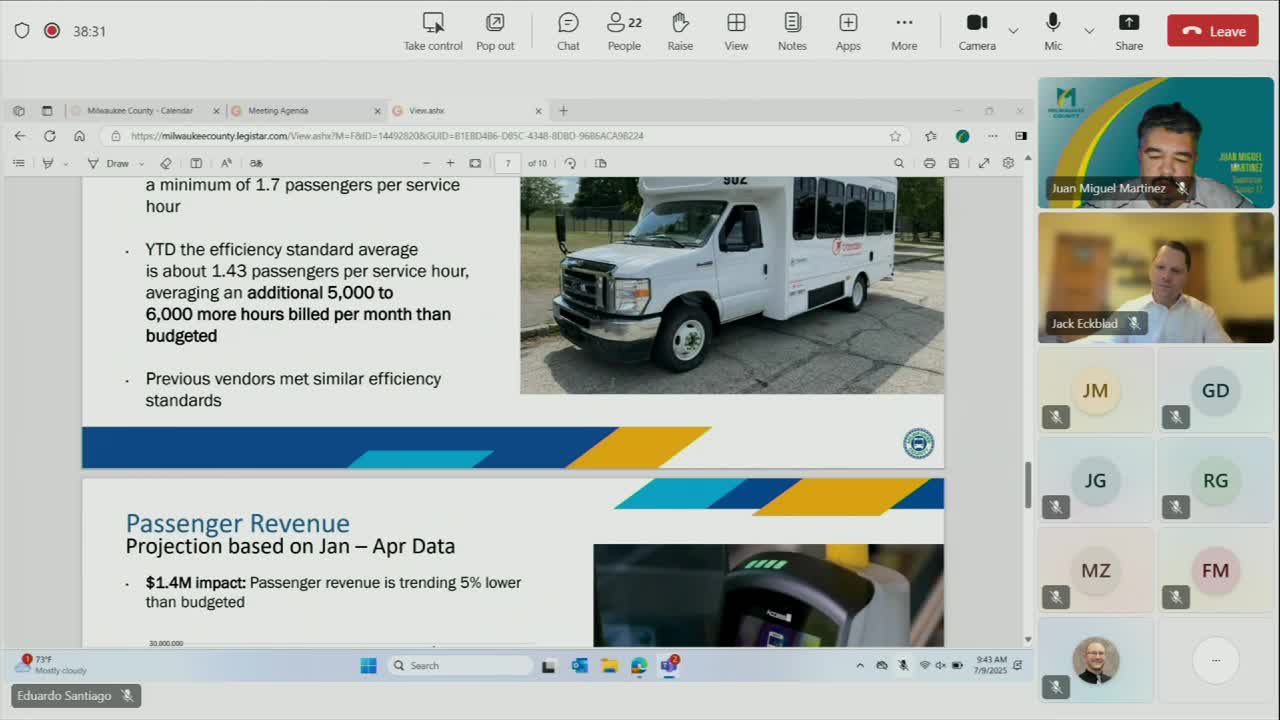Close the Milwaukee County - Calendar tab
Screen dimensions: 1280x720
coord(216,111)
